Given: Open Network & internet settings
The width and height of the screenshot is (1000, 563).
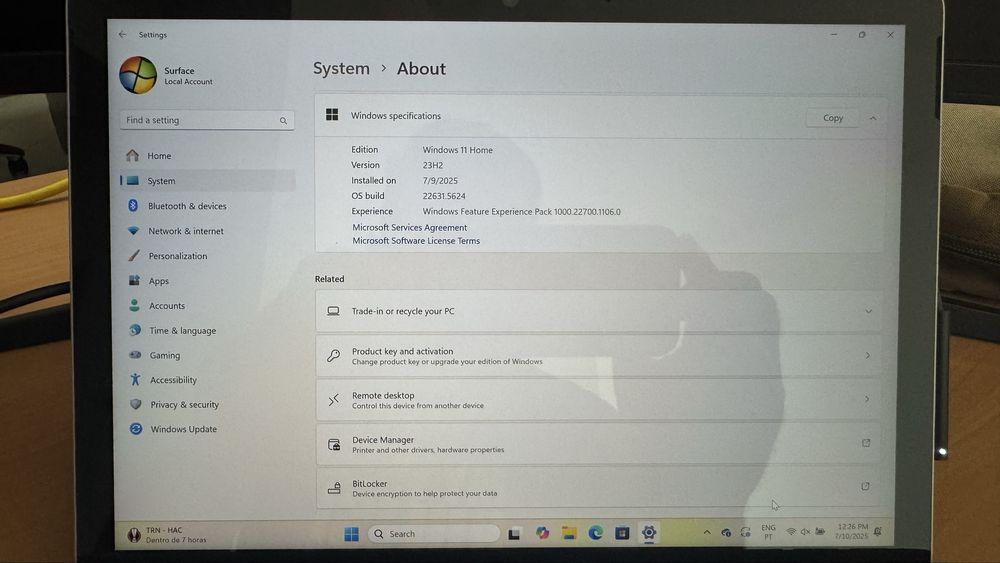Looking at the screenshot, I should (207, 231).
